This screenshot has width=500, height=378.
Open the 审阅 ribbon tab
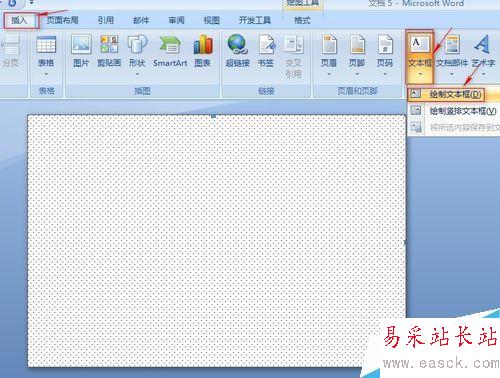[x=176, y=21]
